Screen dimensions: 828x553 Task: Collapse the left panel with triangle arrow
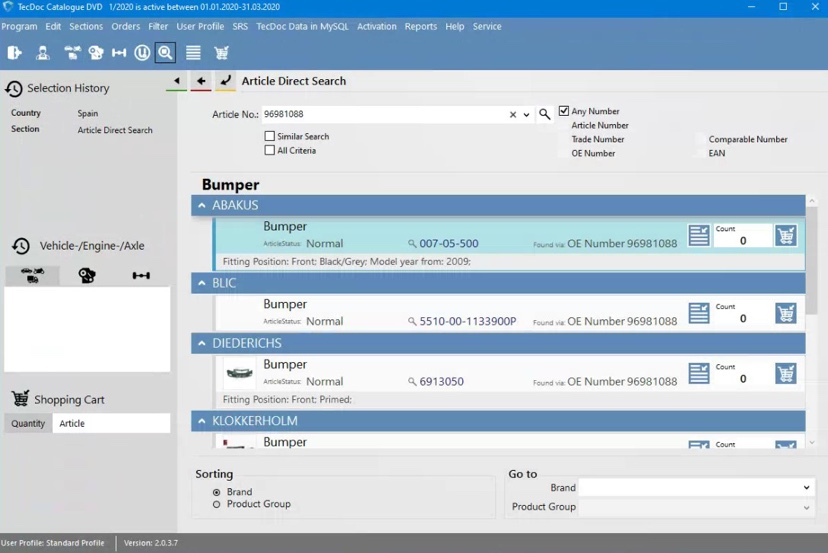point(176,81)
